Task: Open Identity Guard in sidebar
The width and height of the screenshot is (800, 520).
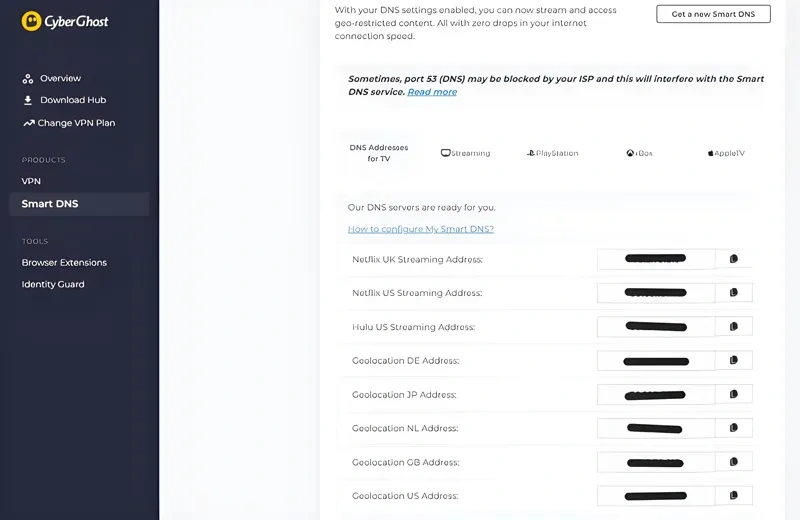Action: [x=53, y=284]
